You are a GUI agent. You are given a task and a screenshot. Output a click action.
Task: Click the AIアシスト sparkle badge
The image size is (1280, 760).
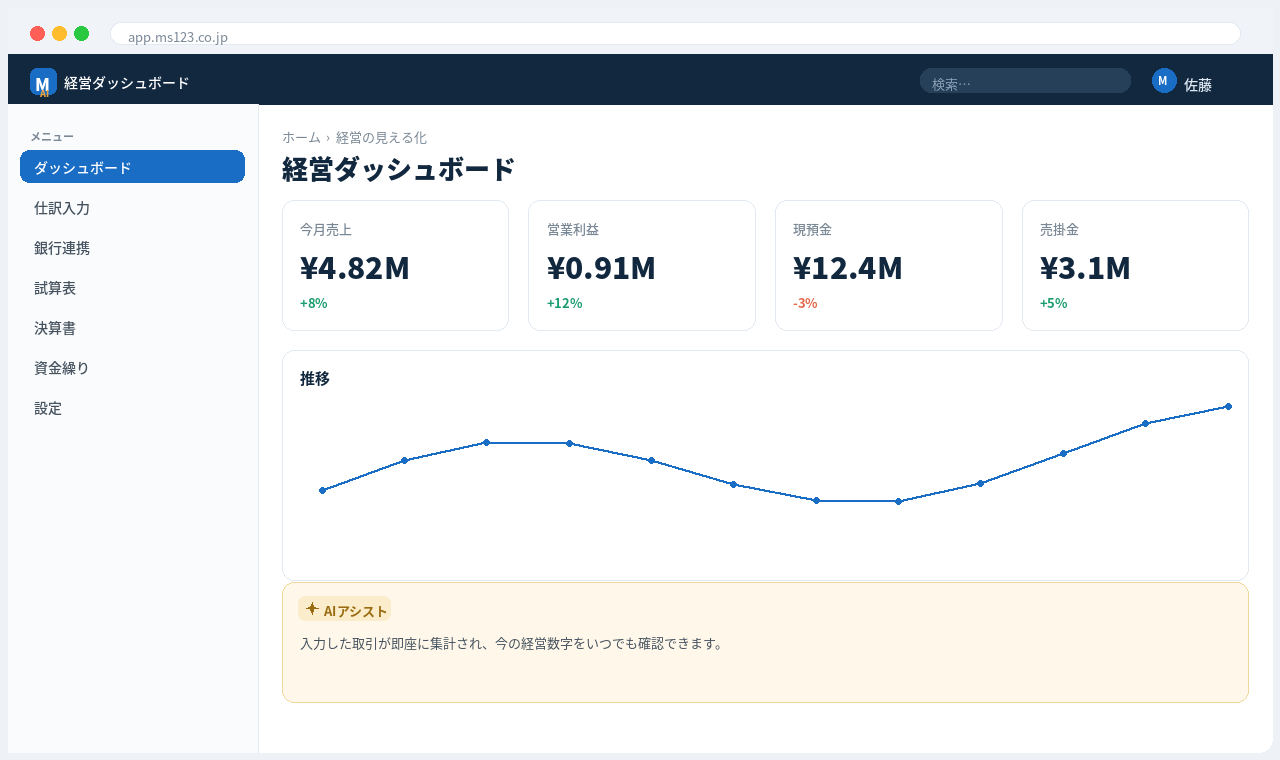345,609
